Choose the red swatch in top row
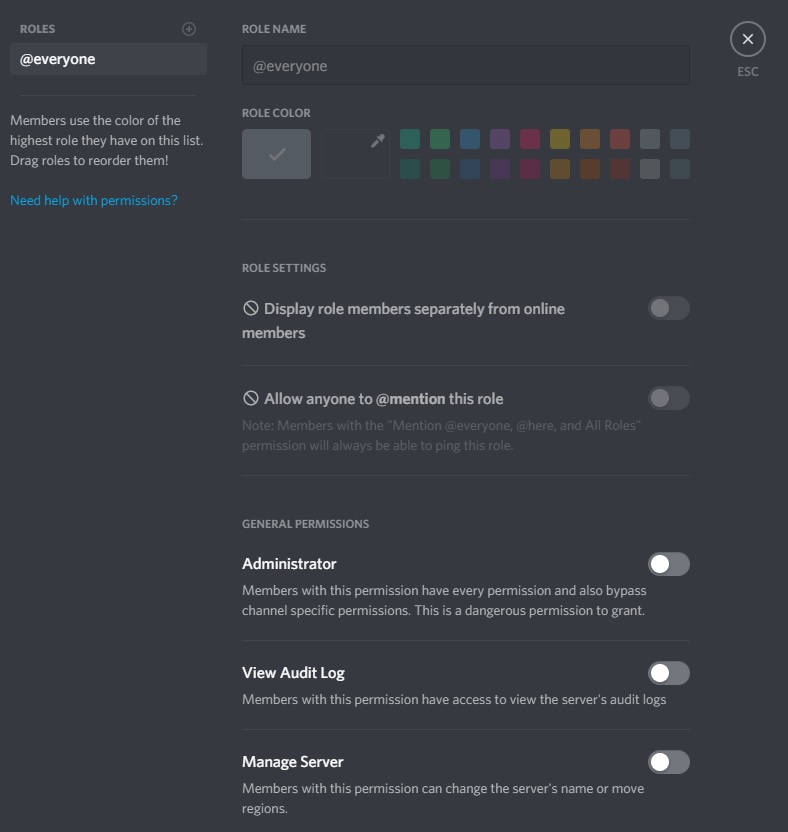This screenshot has width=788, height=832. (620, 139)
